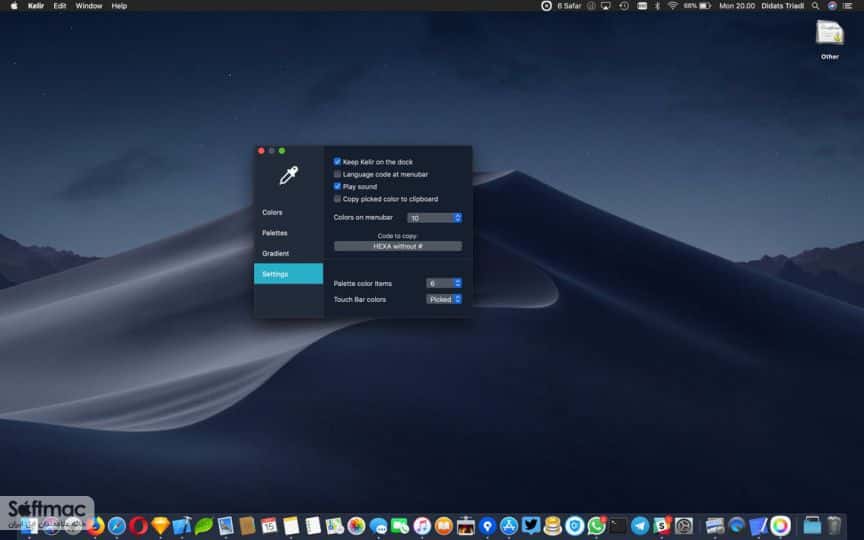Click the Spotlight search icon in menu bar
Viewport: 864px width, 540px height.
[x=815, y=6]
